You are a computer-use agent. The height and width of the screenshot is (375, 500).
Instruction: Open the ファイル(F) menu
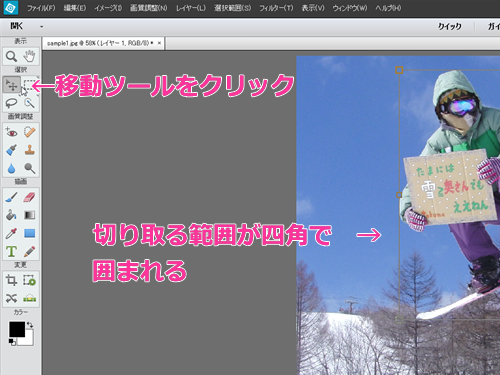41,8
